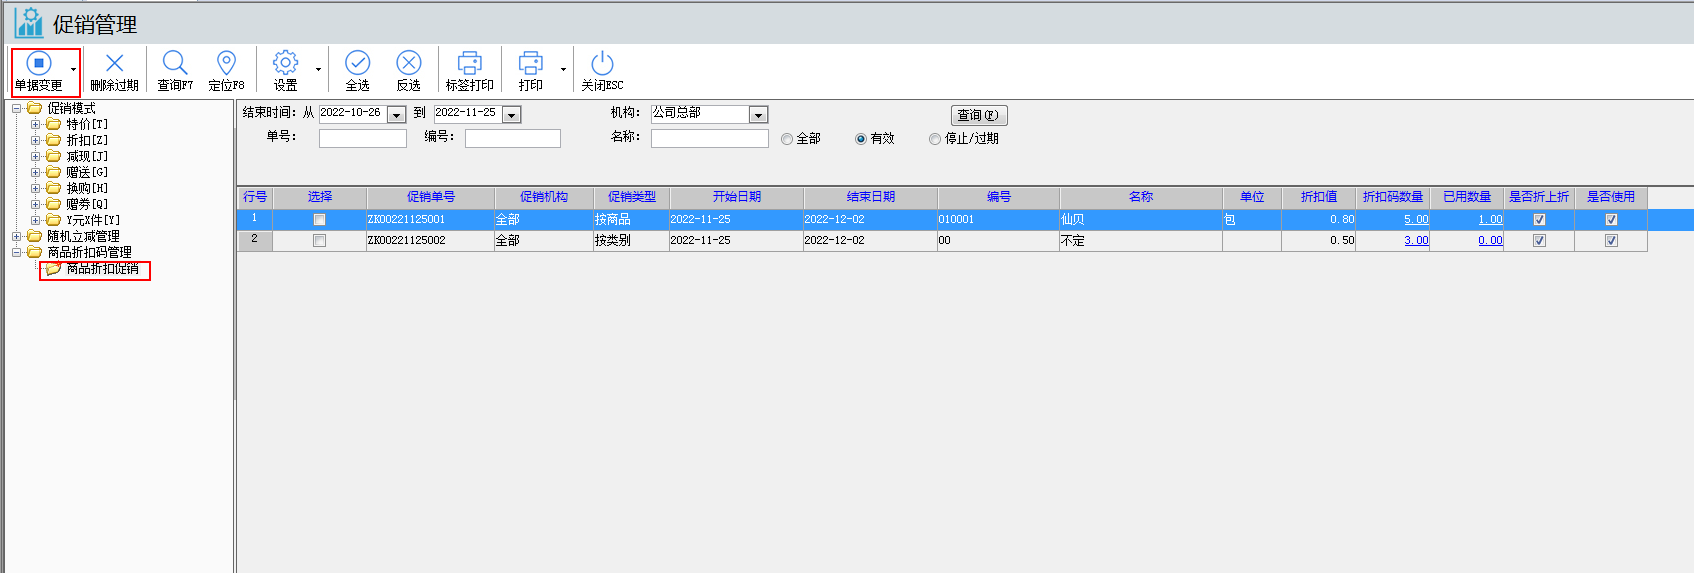
Task: Check the 选择 box for row 1
Action: 319,219
